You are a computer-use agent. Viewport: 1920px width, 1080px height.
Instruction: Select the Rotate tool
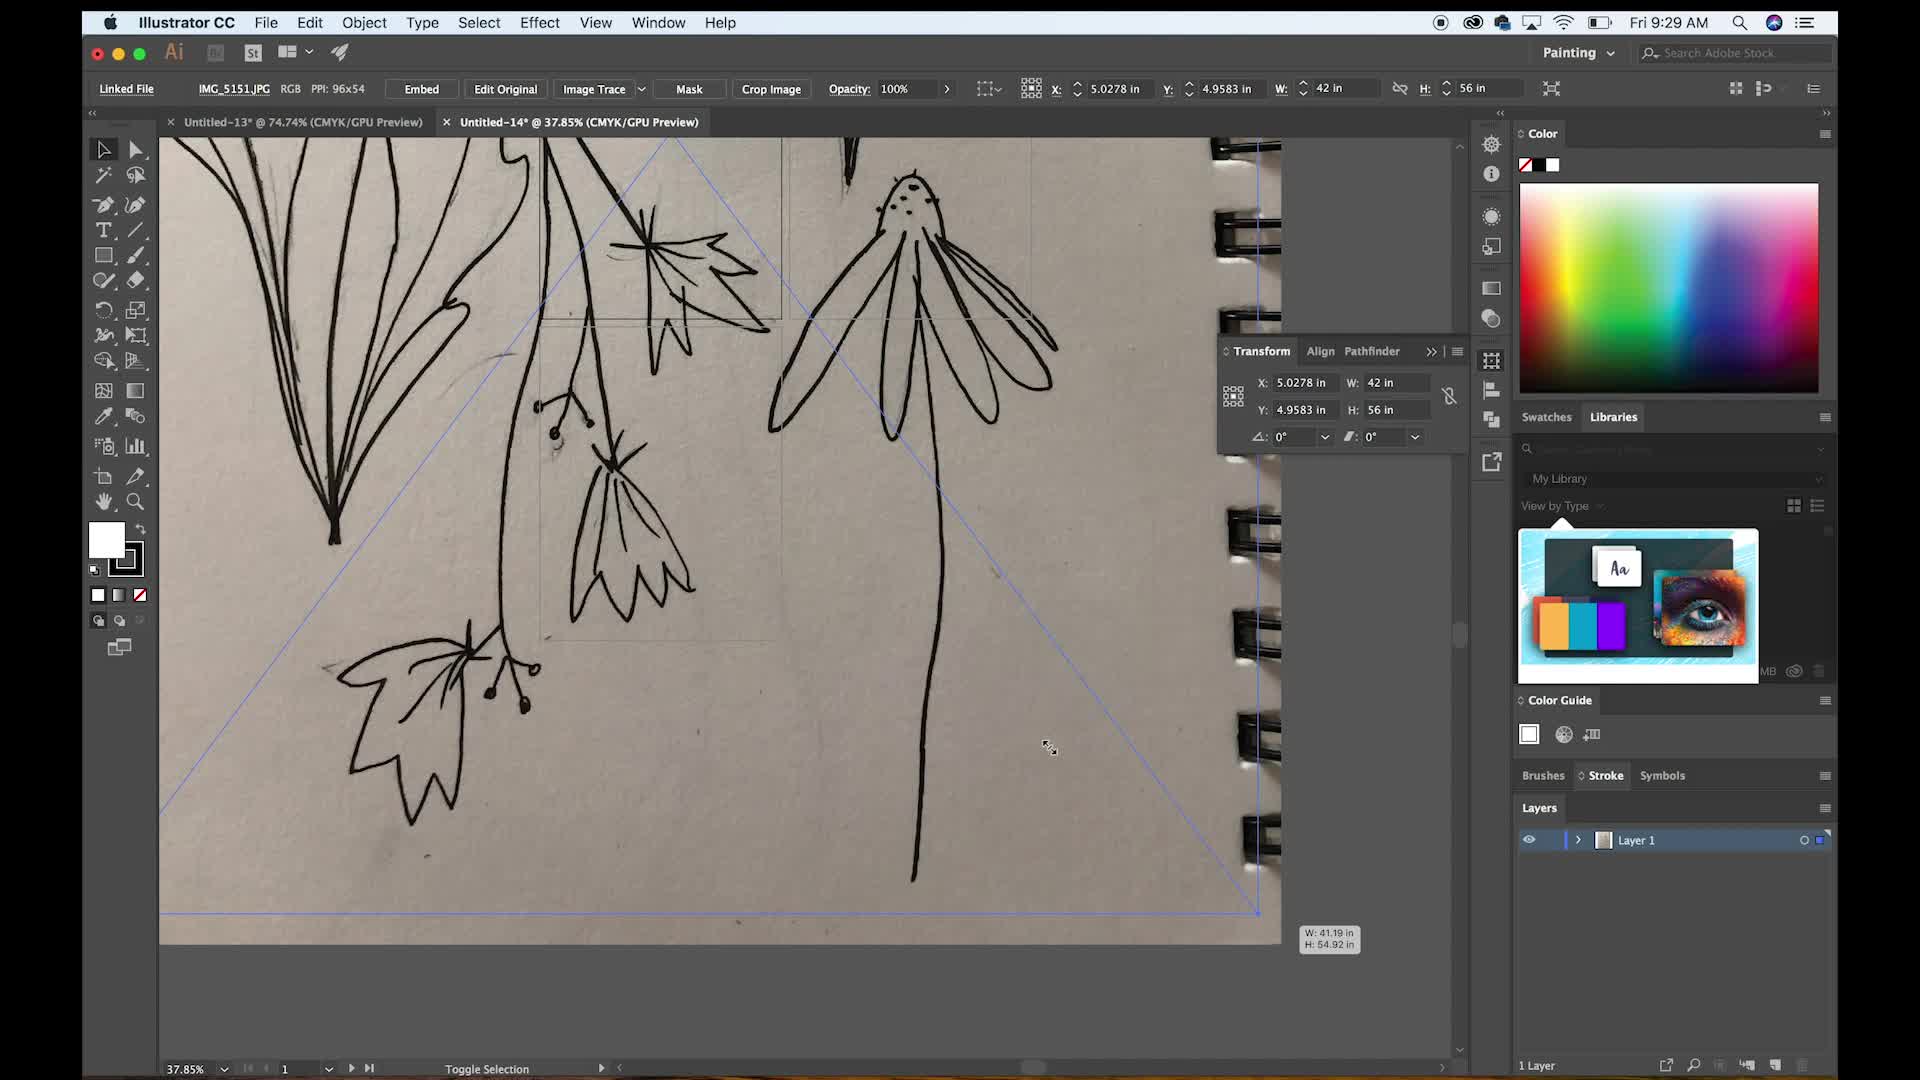104,310
